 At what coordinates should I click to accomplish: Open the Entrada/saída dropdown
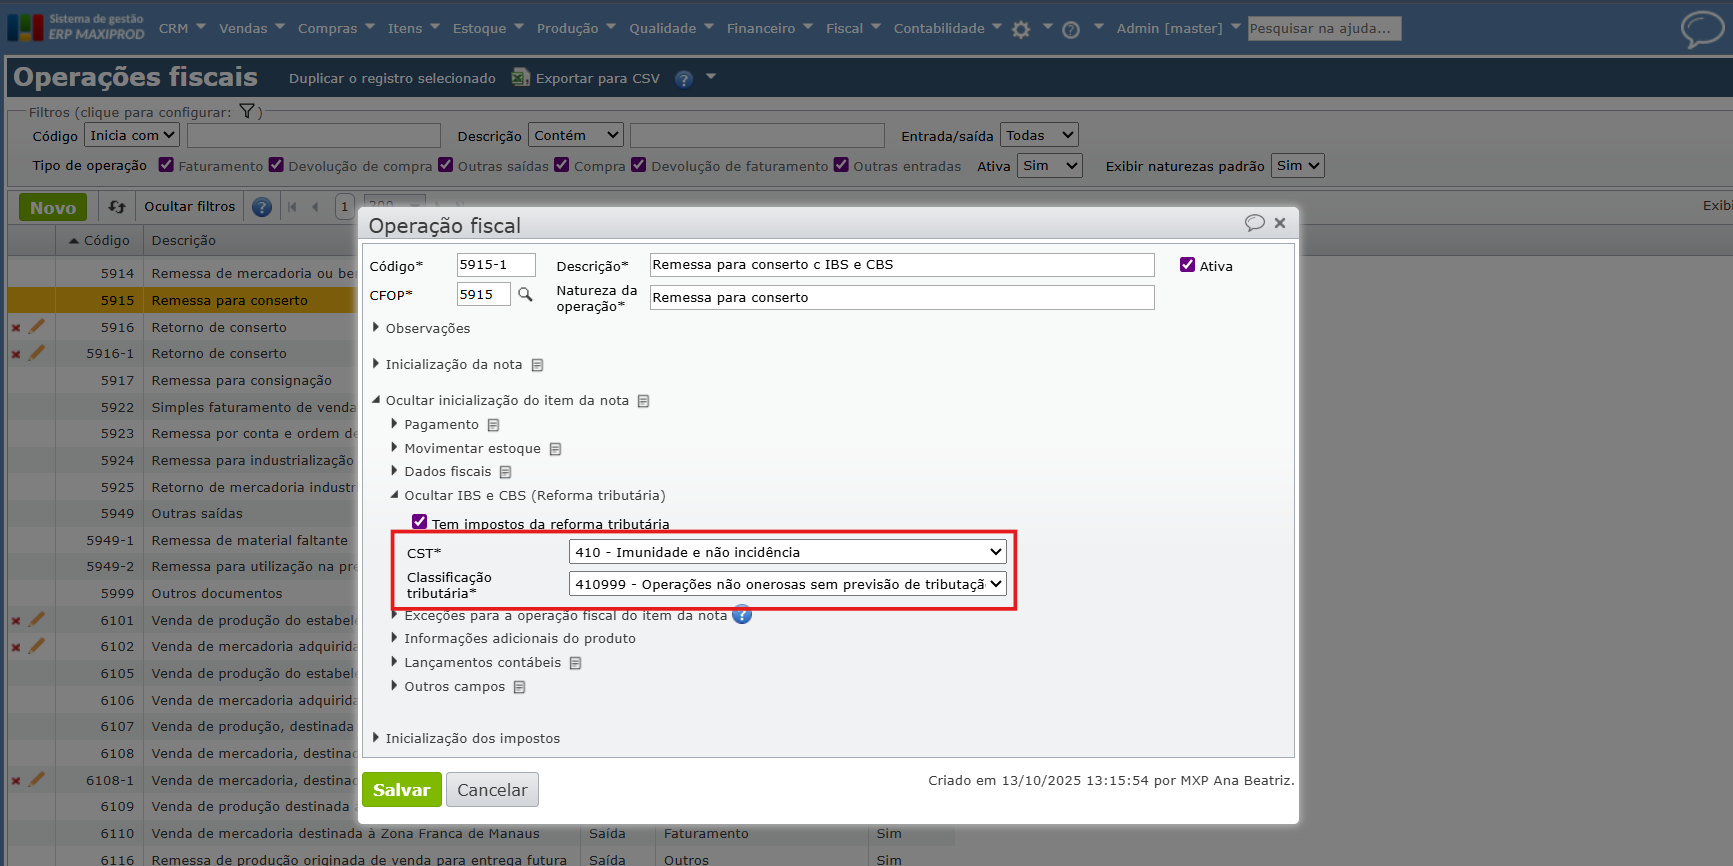[1039, 135]
